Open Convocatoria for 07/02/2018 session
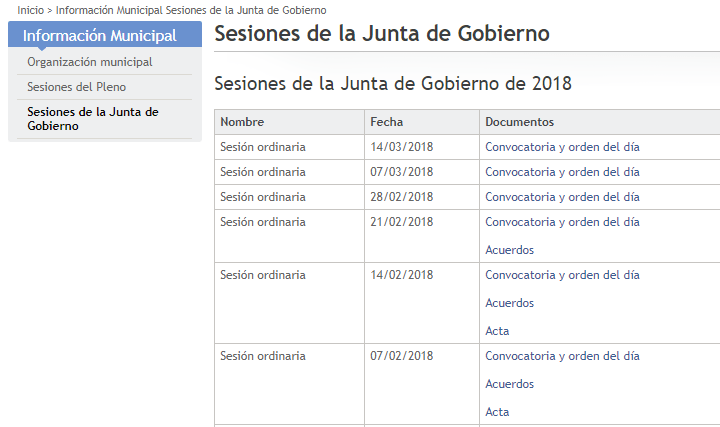Viewport: 720px width, 427px height. coord(562,356)
